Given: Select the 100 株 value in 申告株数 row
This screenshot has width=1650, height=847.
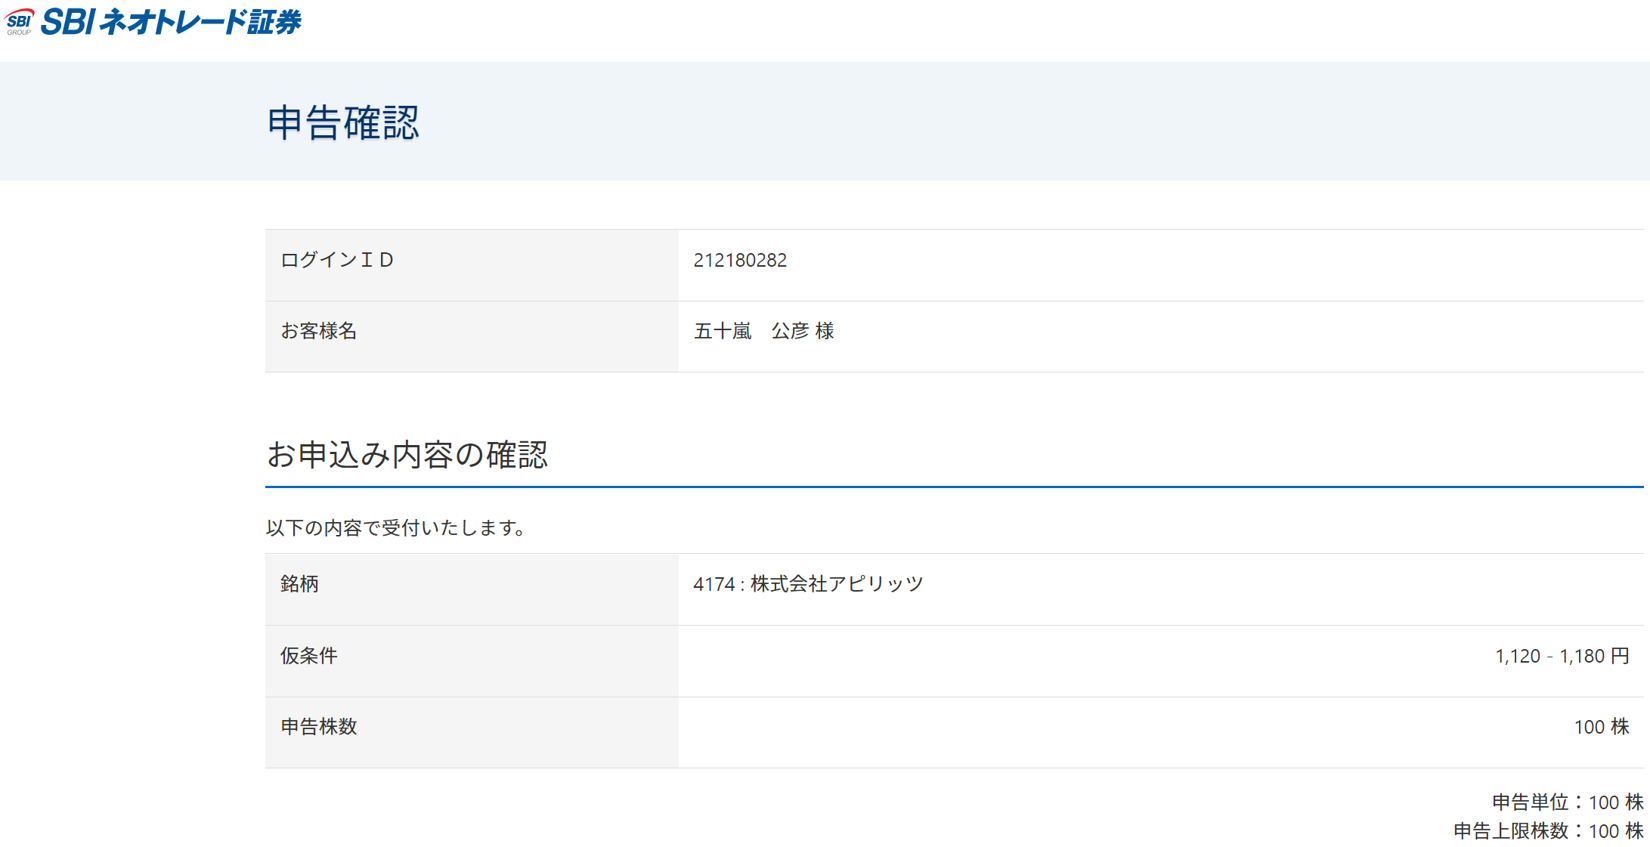Looking at the screenshot, I should tap(1601, 727).
